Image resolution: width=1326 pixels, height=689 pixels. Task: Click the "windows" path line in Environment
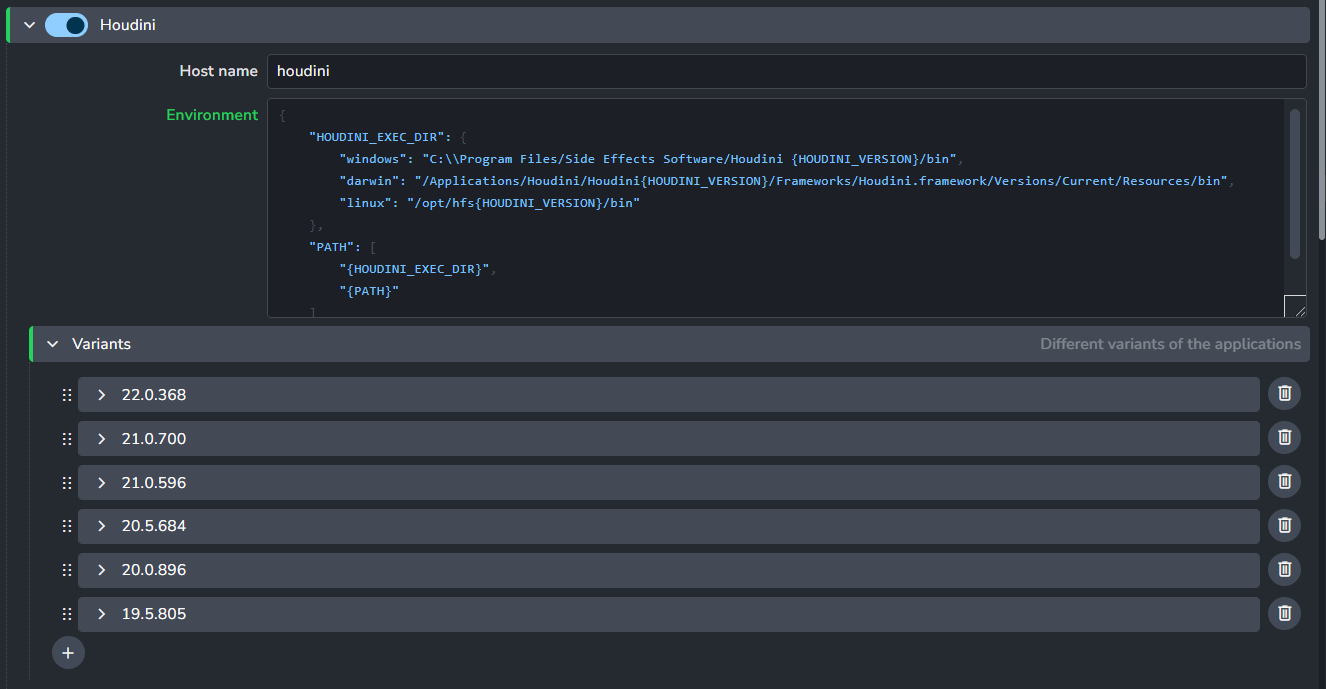[651, 159]
